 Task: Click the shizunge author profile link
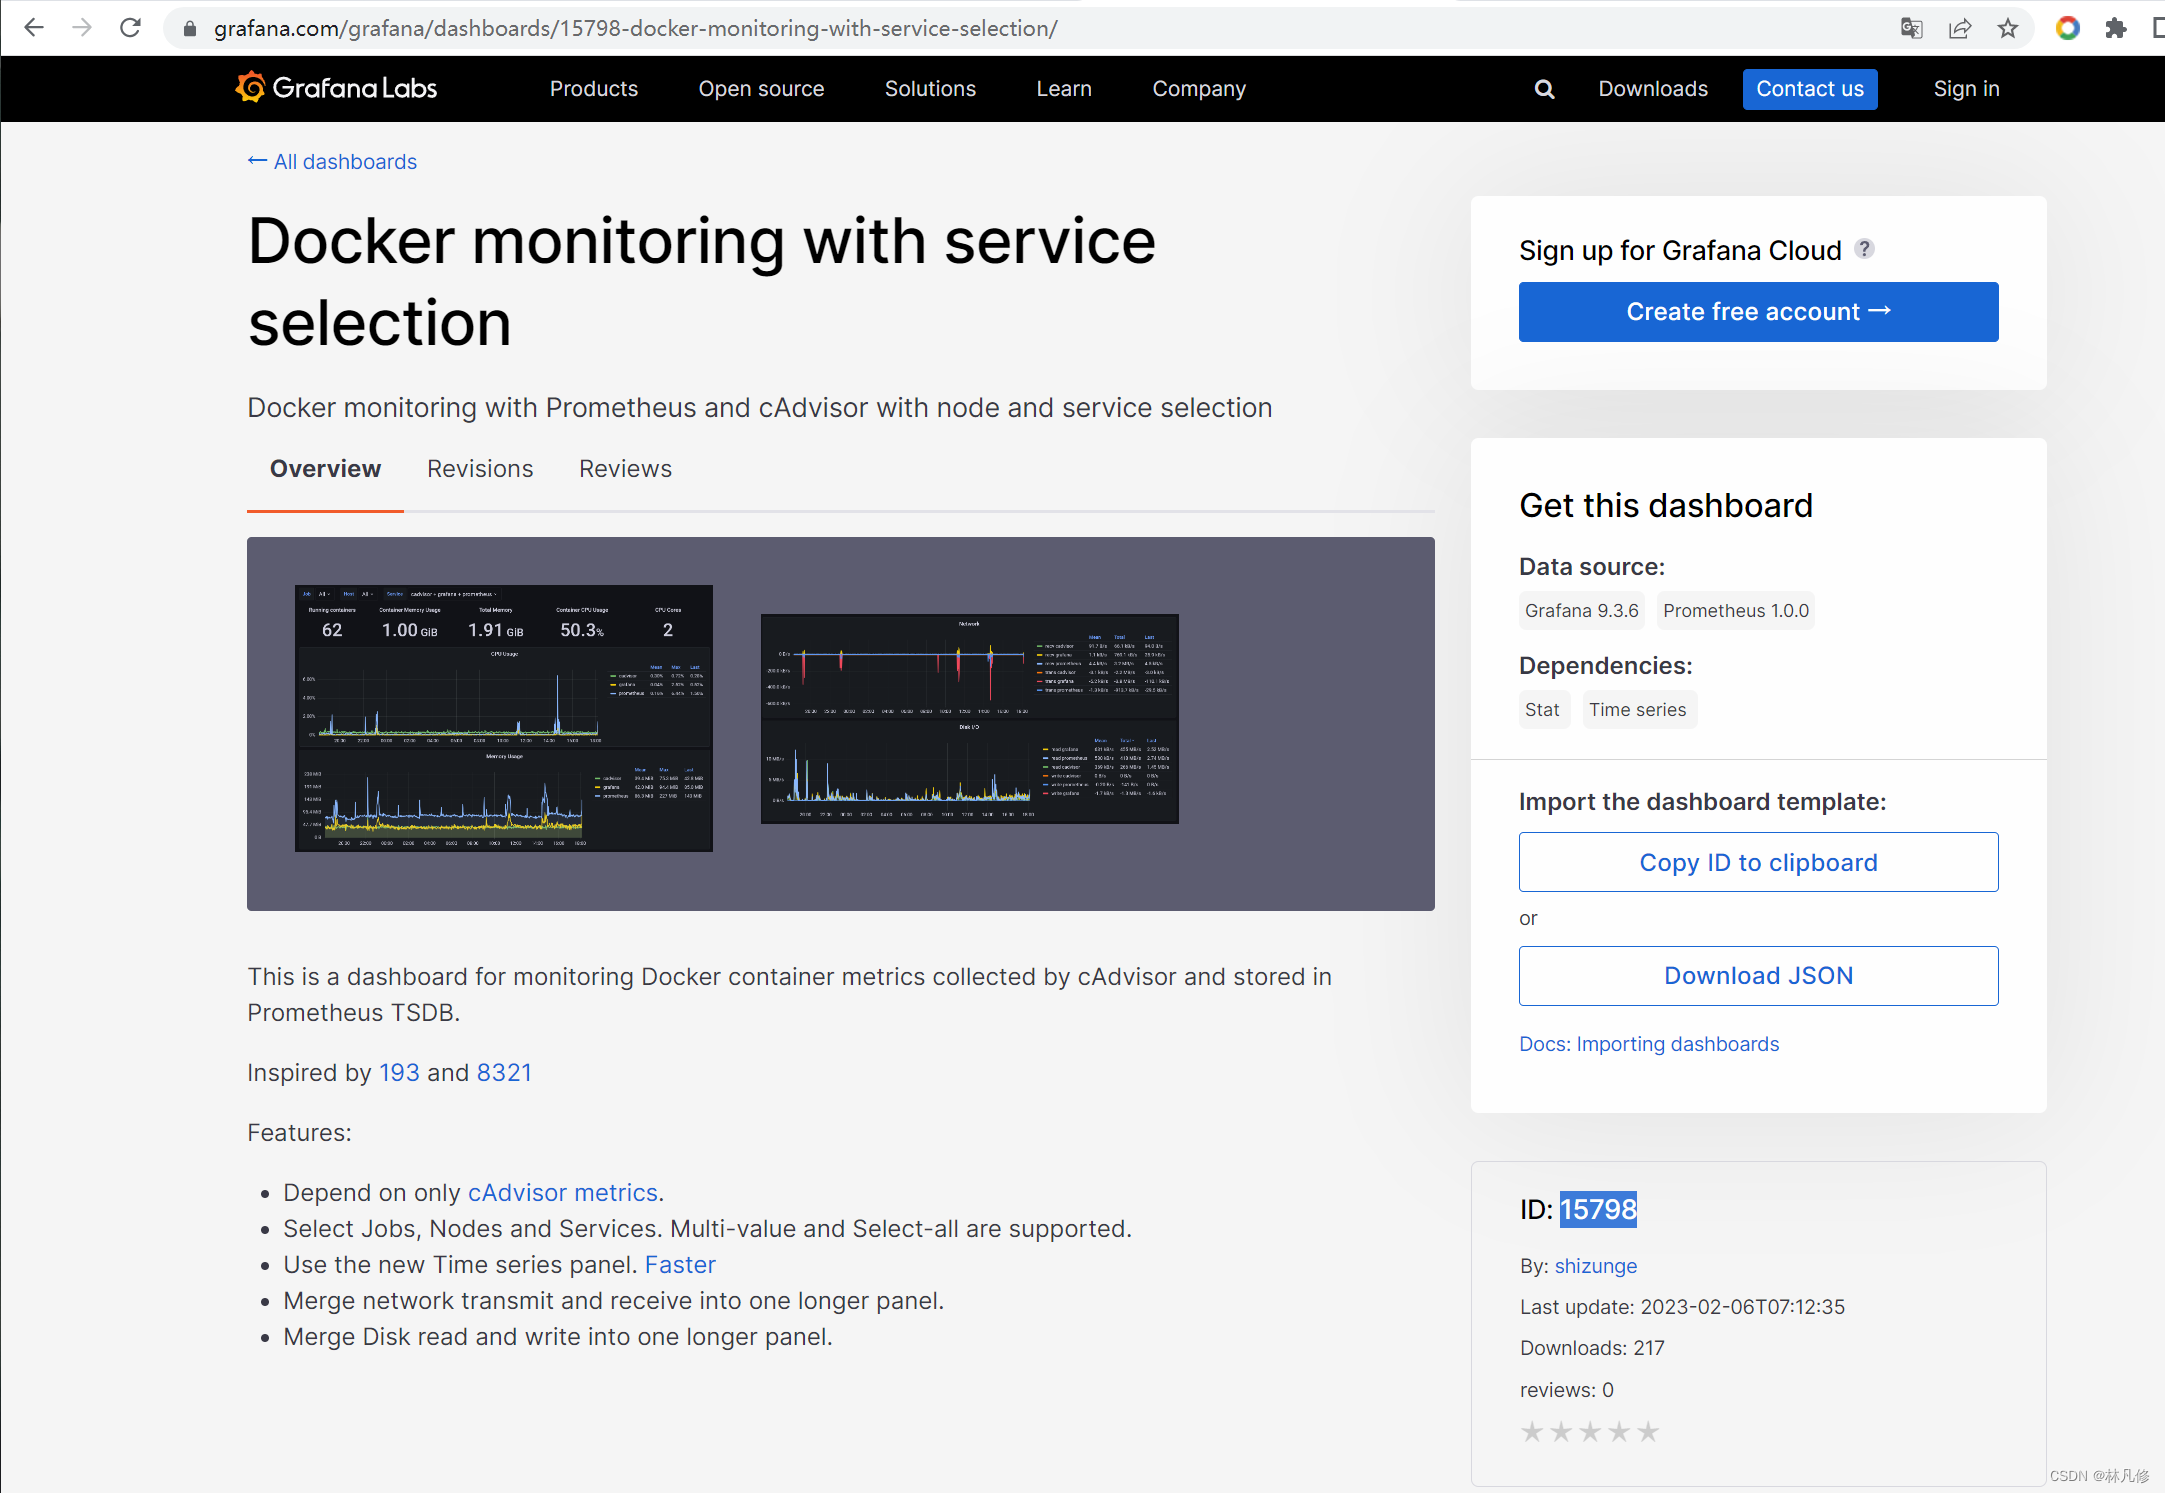(x=1592, y=1266)
